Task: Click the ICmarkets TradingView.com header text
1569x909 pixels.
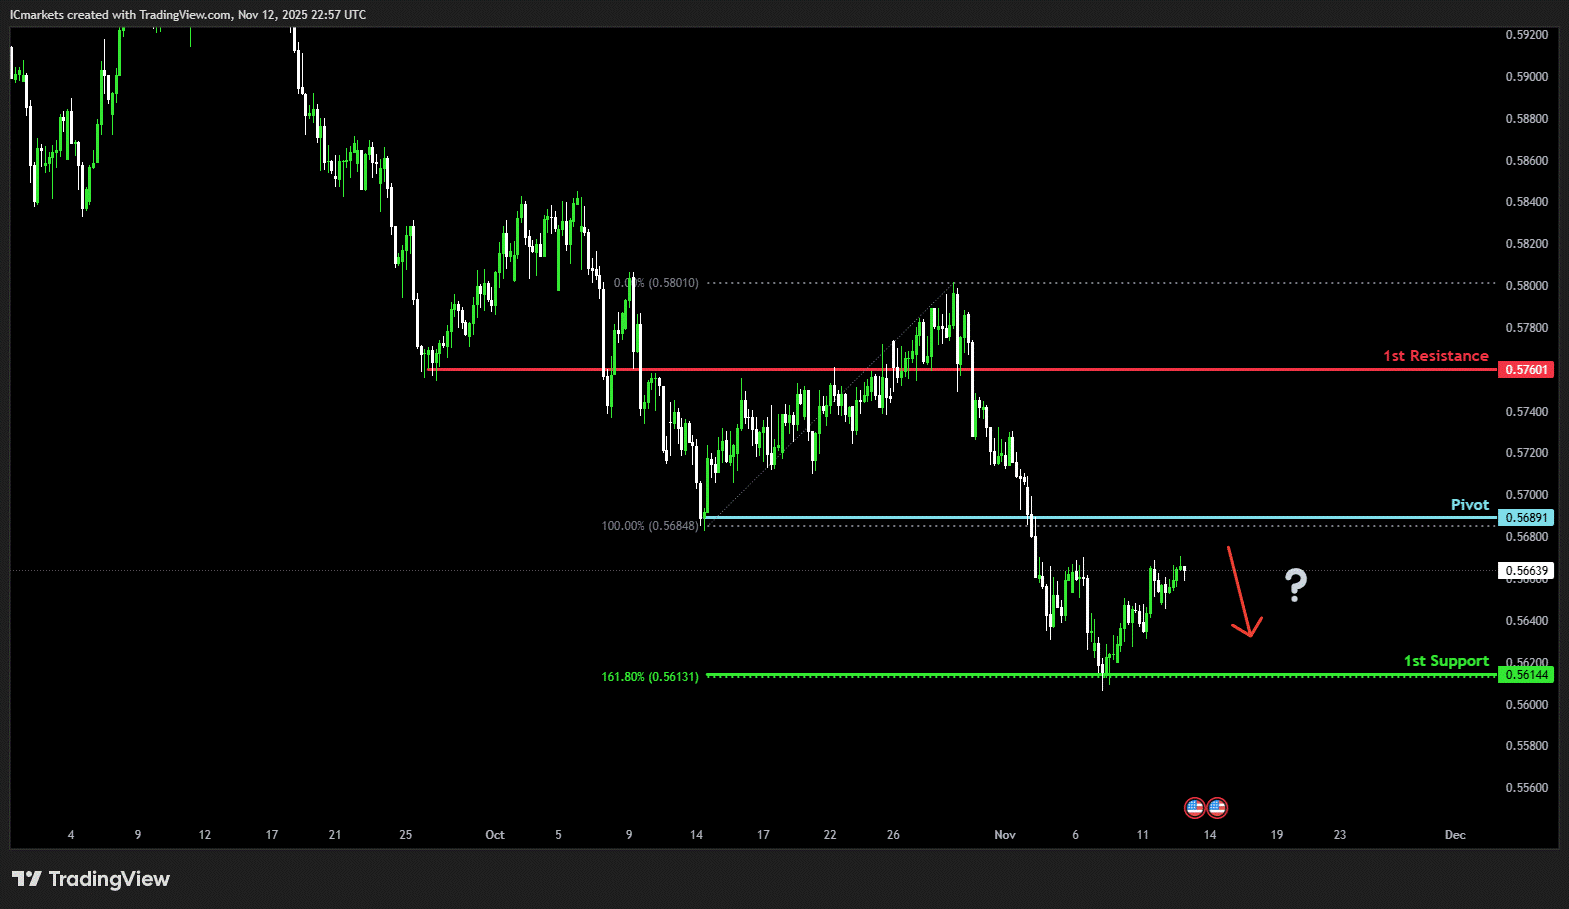Action: (x=188, y=15)
